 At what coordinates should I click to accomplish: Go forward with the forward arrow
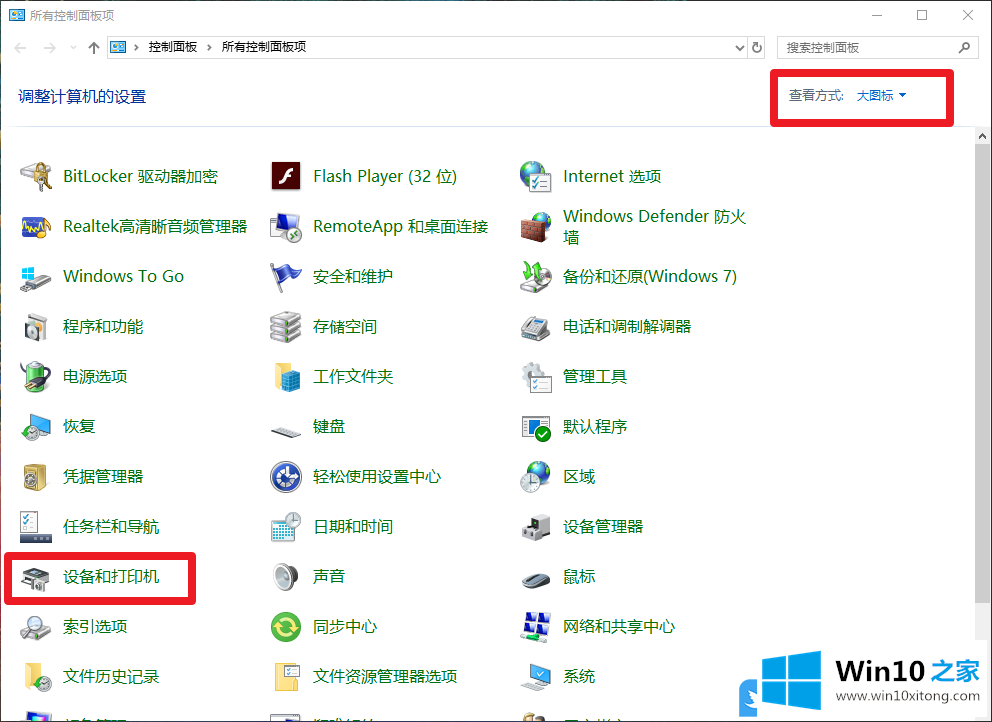pos(49,47)
